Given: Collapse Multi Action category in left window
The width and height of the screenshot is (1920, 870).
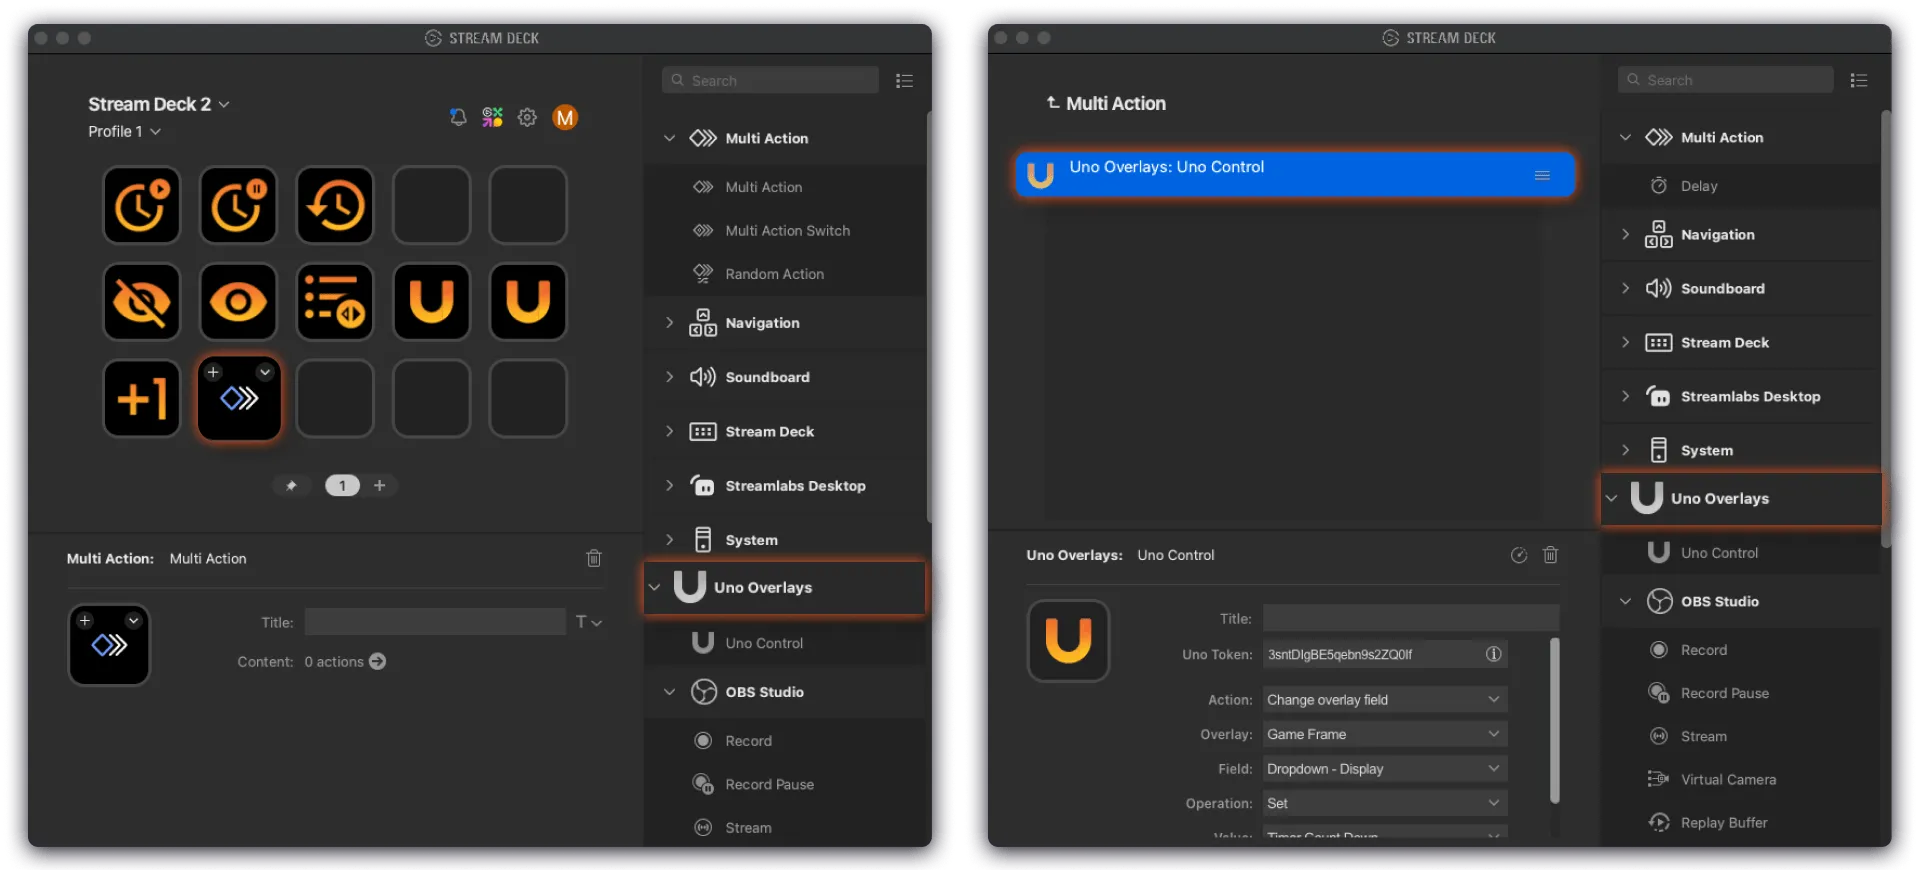Looking at the screenshot, I should (669, 138).
